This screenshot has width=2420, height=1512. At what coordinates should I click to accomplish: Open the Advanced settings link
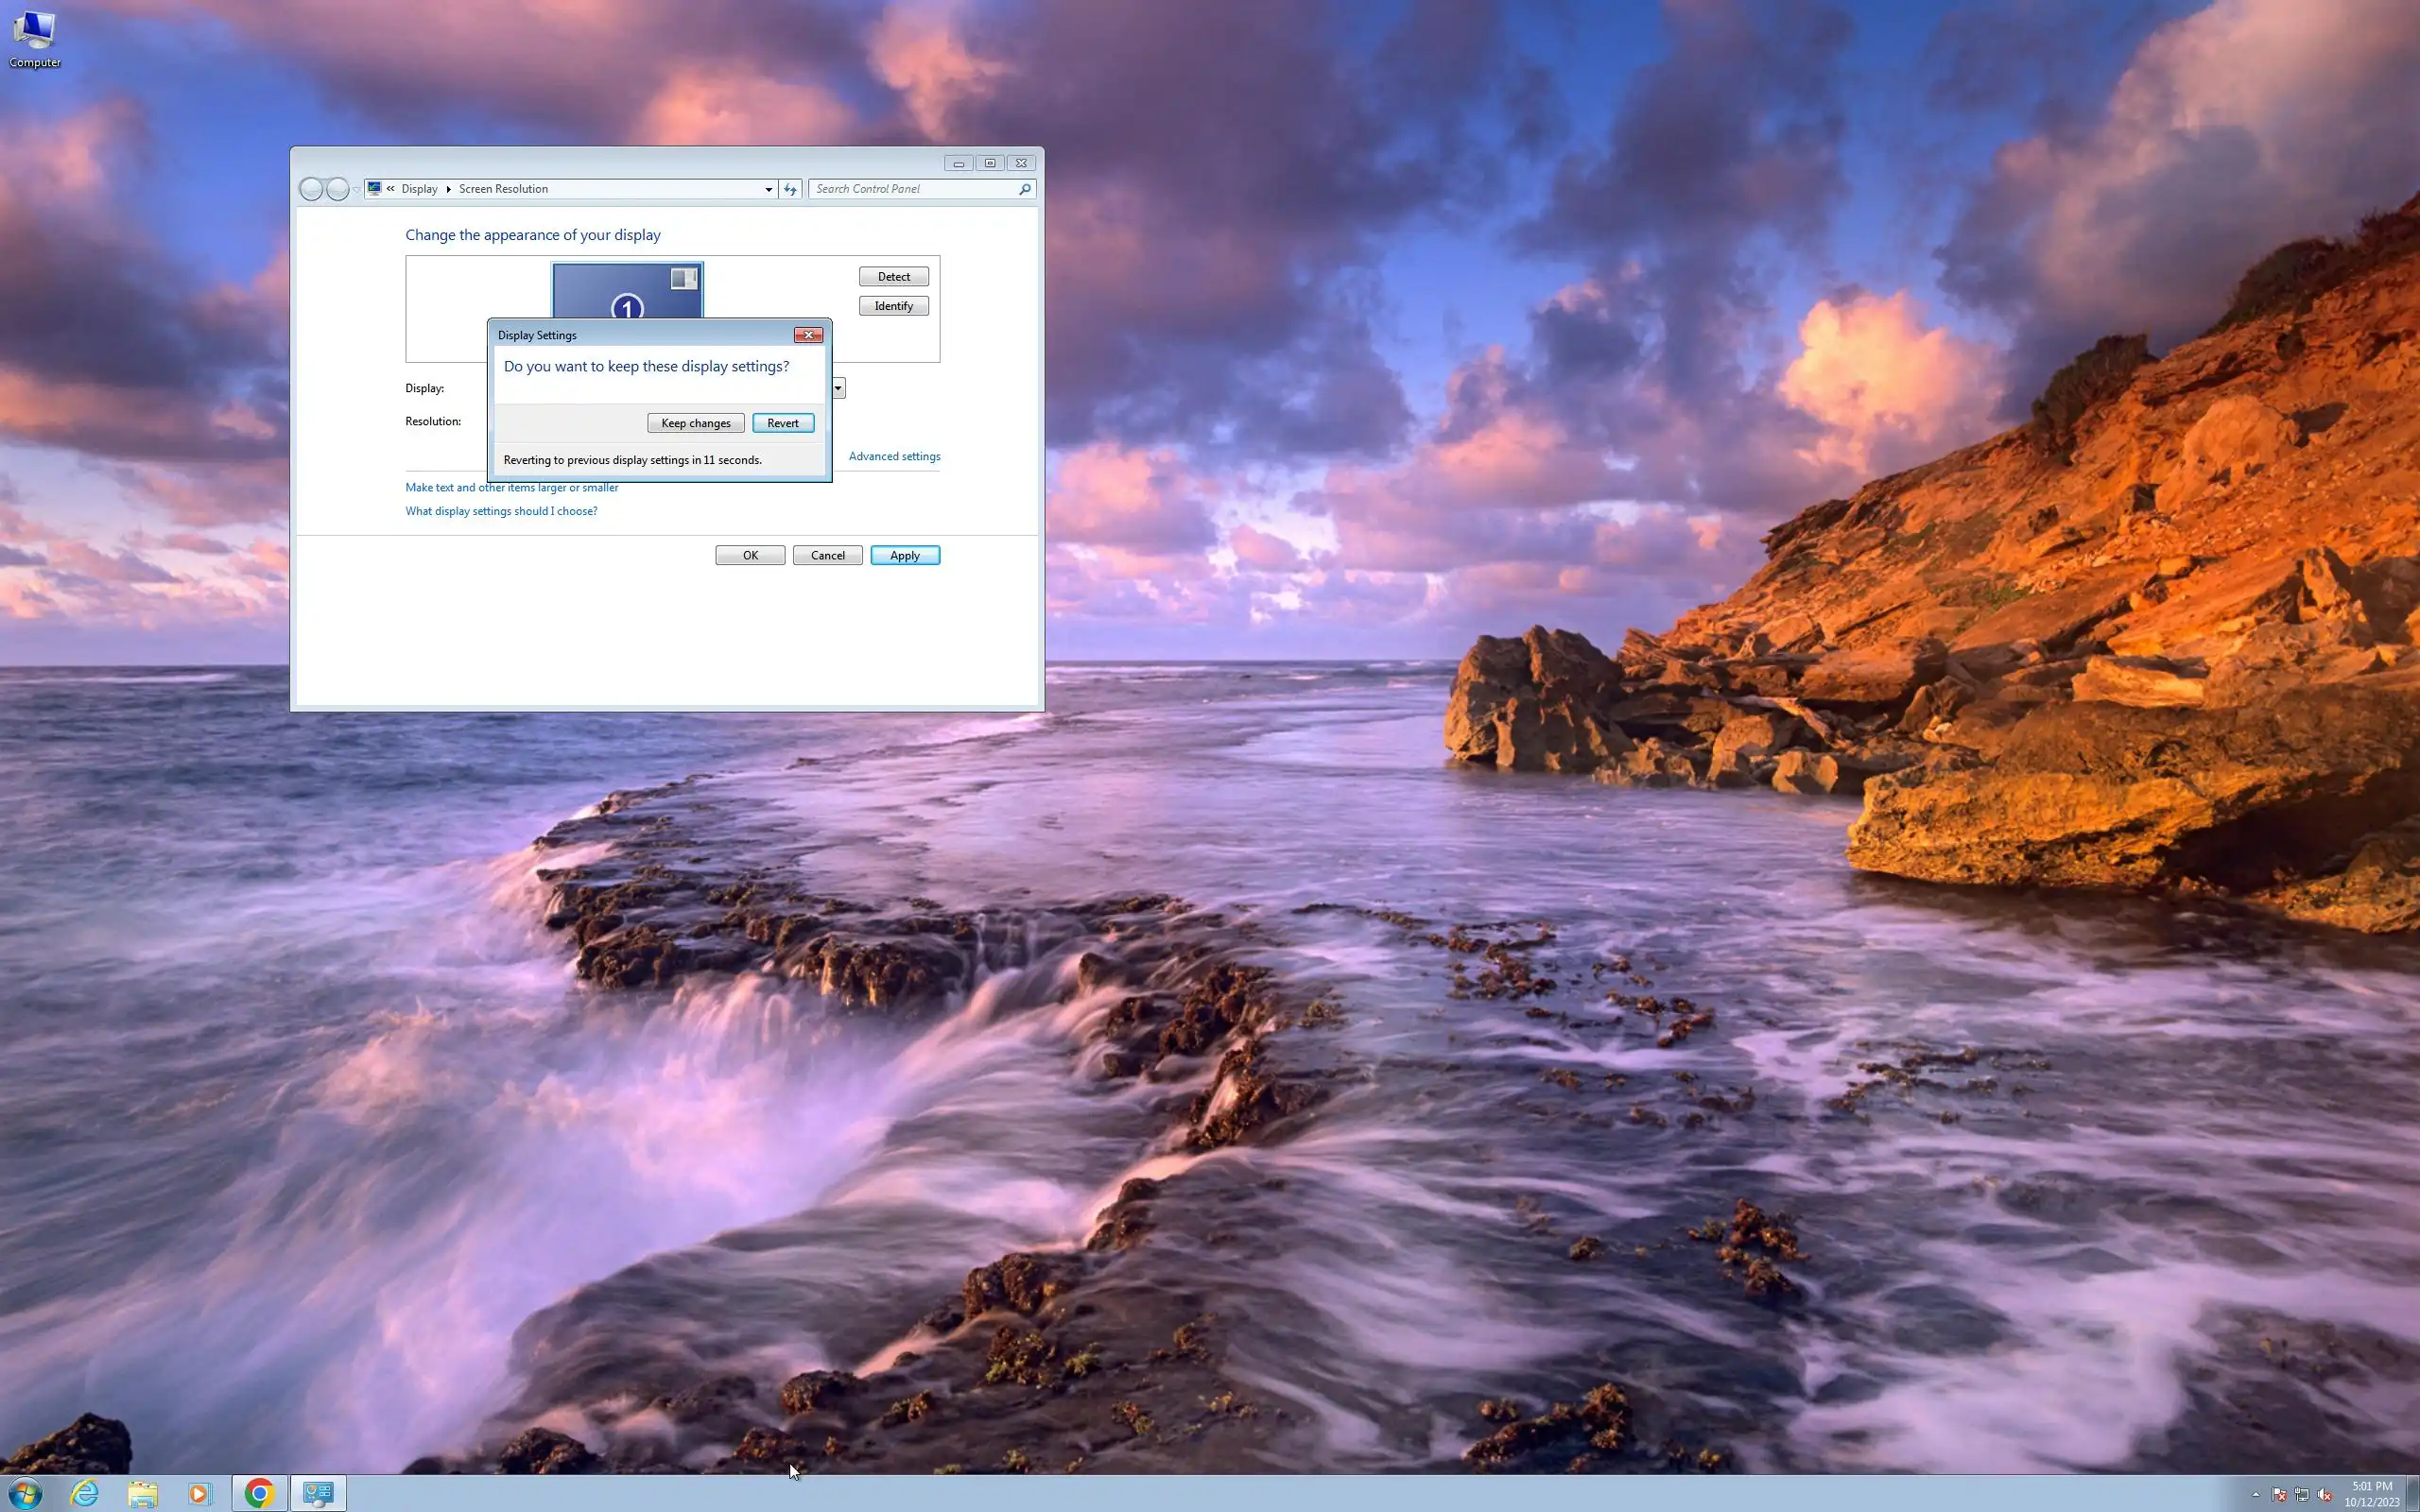click(894, 456)
